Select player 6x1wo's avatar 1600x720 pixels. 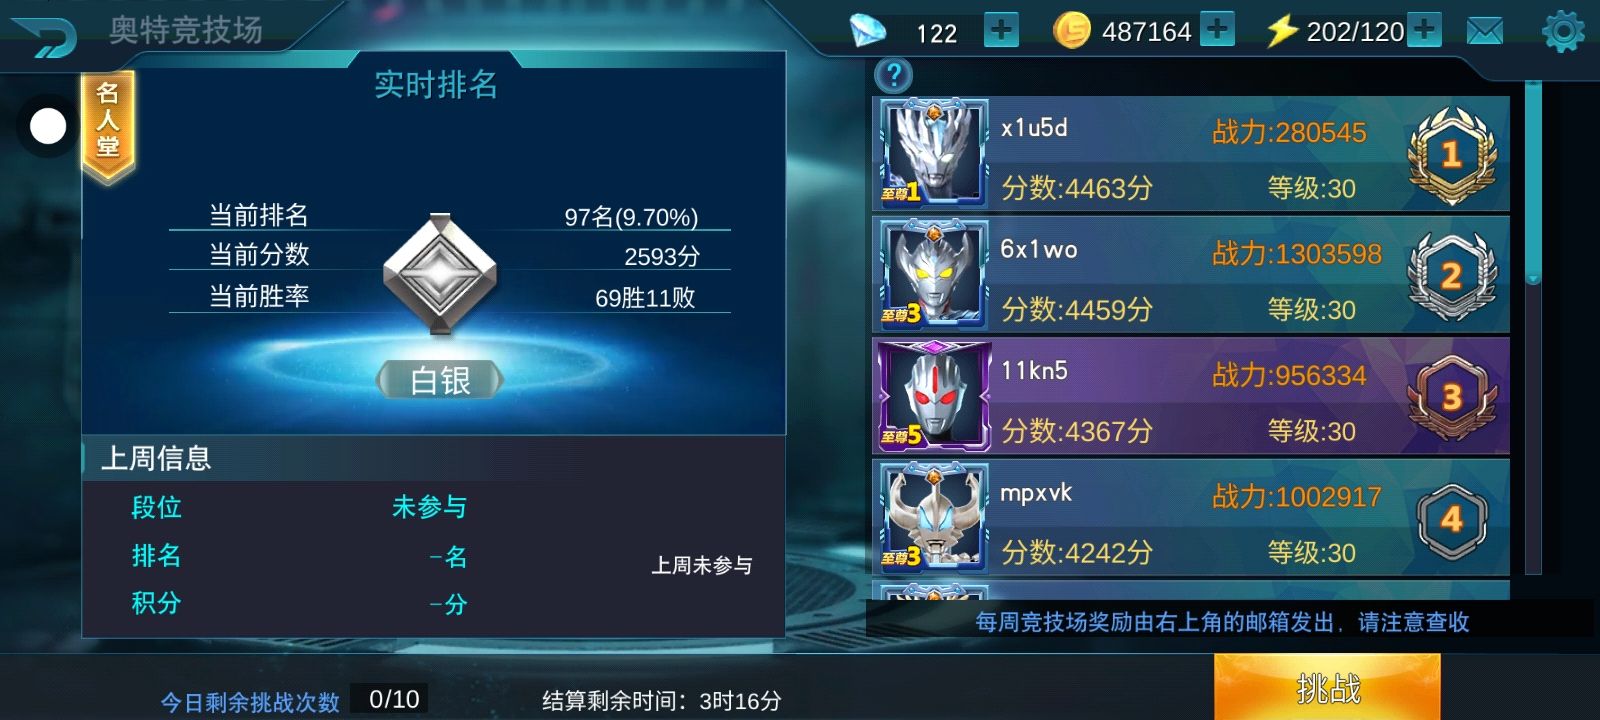click(932, 275)
